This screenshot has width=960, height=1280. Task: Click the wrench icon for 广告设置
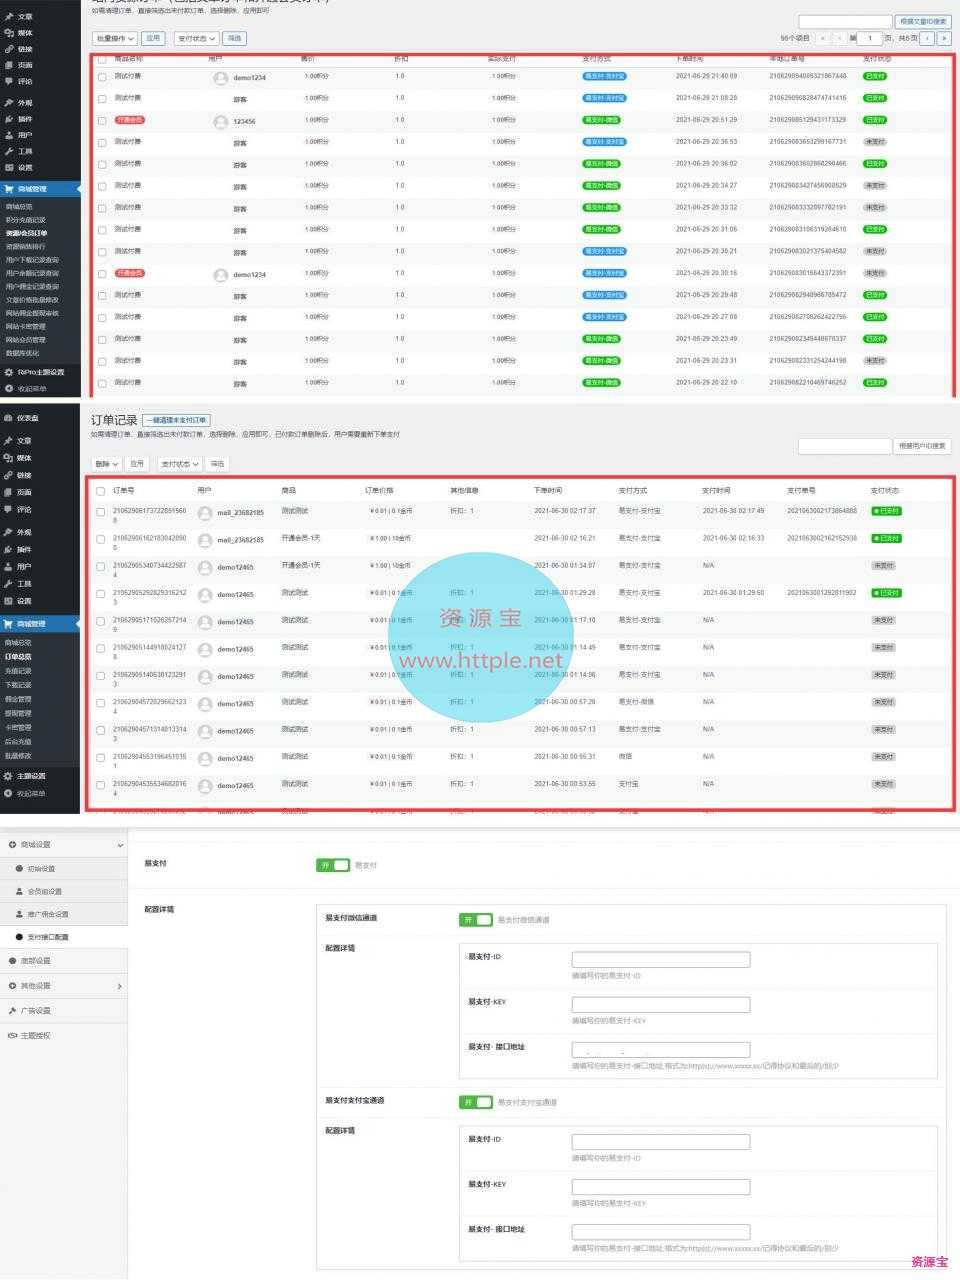point(13,1011)
